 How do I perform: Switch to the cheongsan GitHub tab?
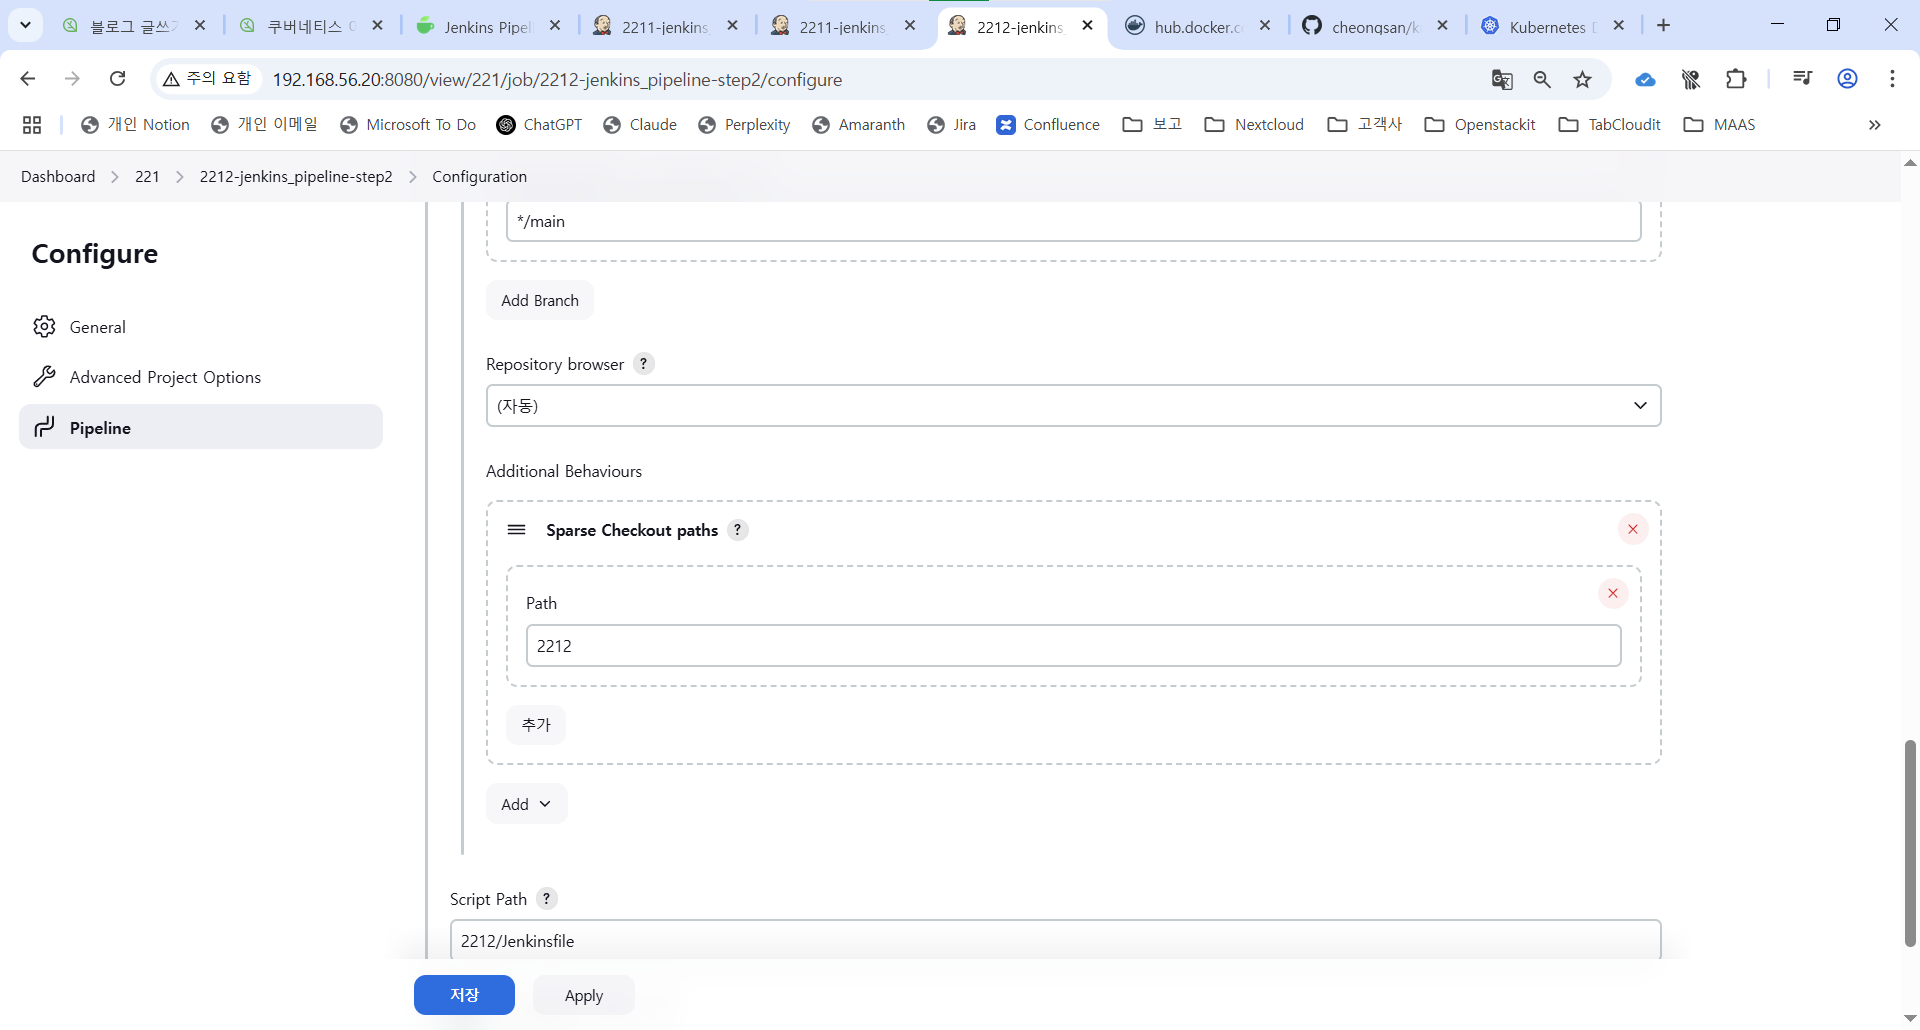(1375, 27)
